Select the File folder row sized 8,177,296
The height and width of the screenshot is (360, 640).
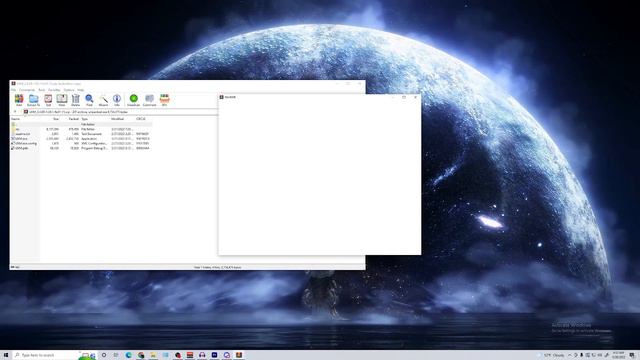[x=81, y=129]
